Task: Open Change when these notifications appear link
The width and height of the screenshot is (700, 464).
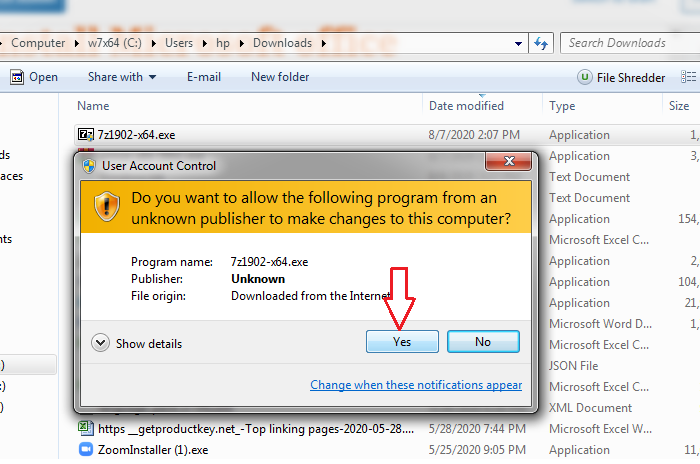Action: [415, 385]
